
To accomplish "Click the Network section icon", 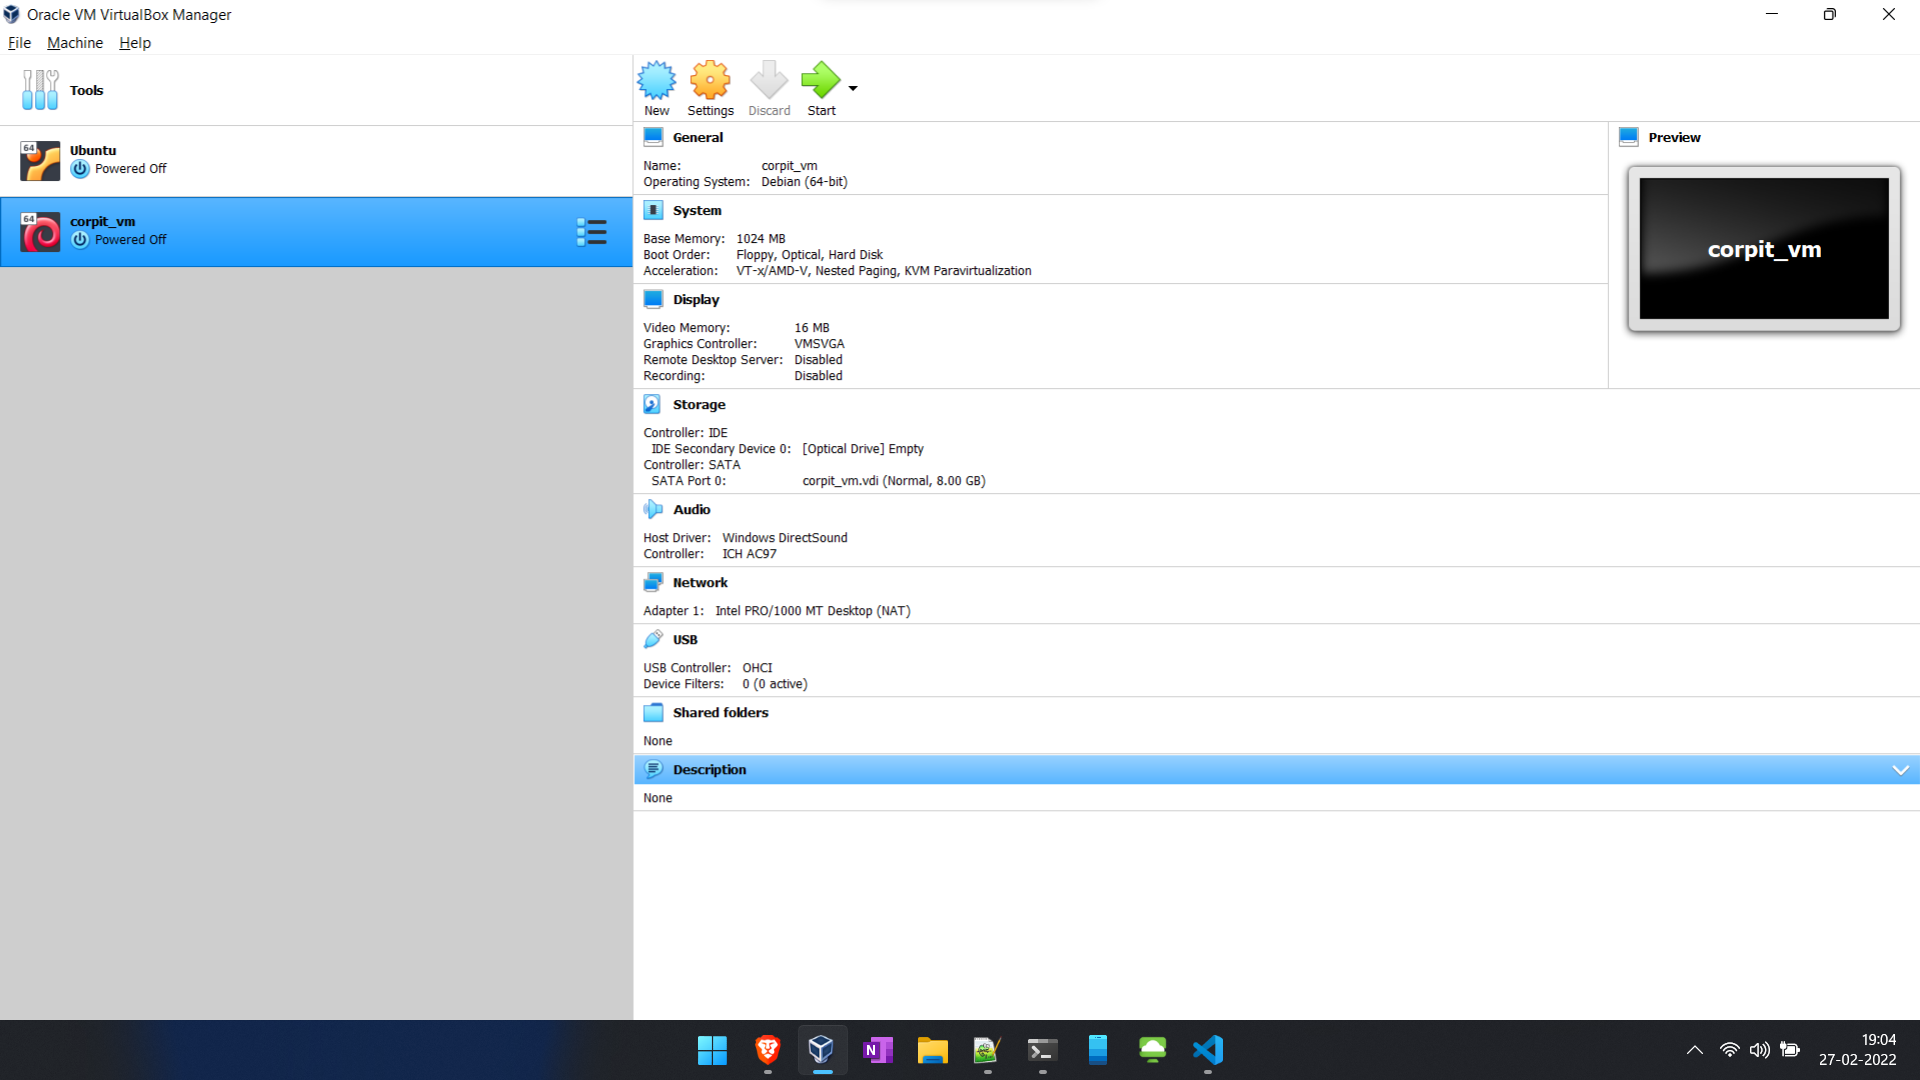I will point(652,582).
